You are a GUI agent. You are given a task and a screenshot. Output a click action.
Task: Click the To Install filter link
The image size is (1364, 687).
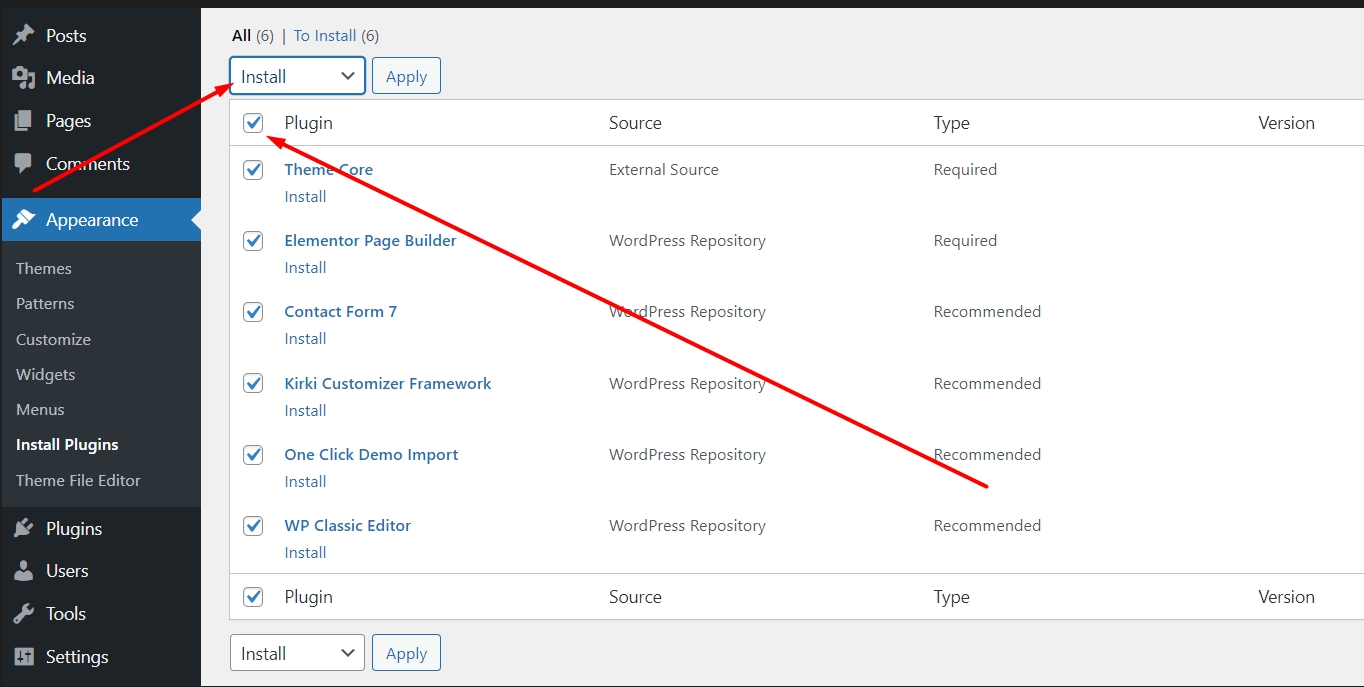tap(324, 36)
